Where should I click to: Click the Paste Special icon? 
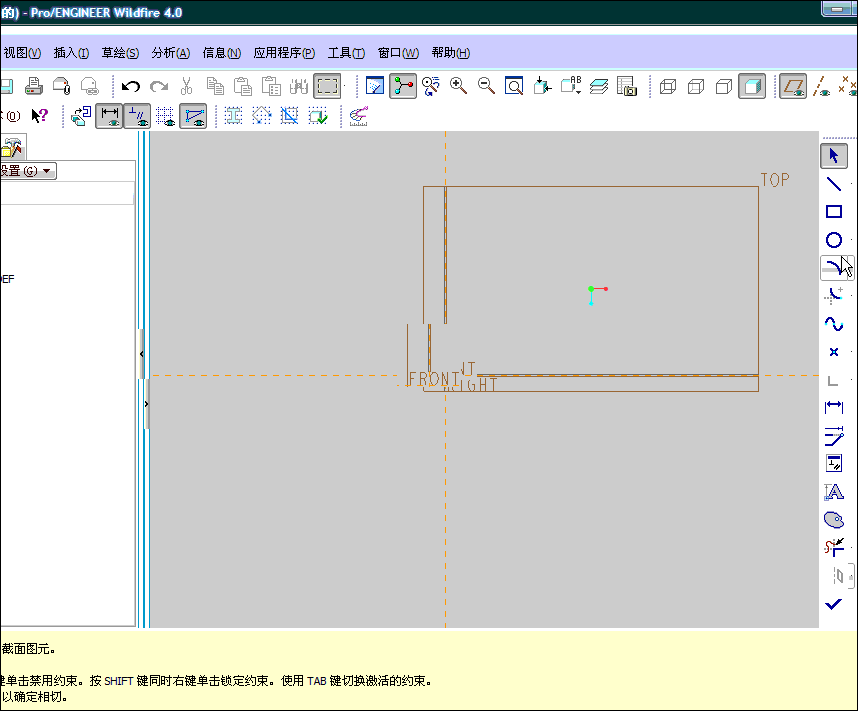[271, 86]
